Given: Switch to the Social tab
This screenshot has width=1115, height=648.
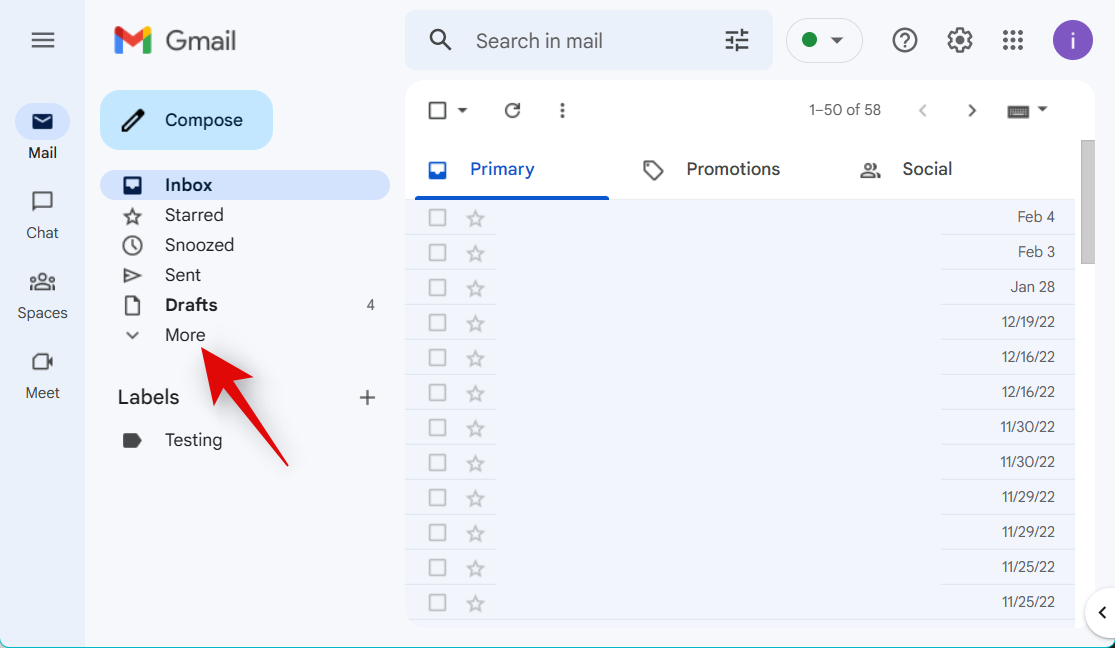Looking at the screenshot, I should 926,169.
